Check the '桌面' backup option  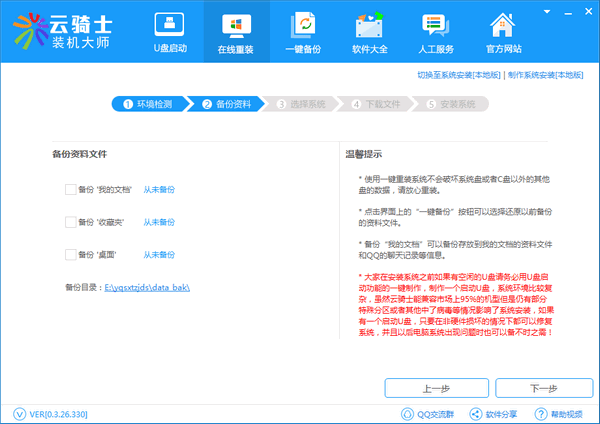point(70,254)
